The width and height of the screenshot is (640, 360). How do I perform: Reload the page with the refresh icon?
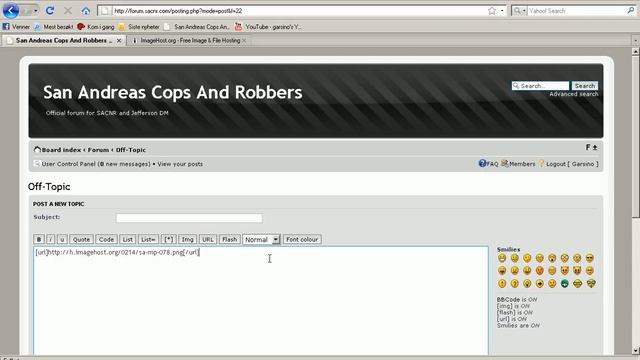(x=50, y=11)
